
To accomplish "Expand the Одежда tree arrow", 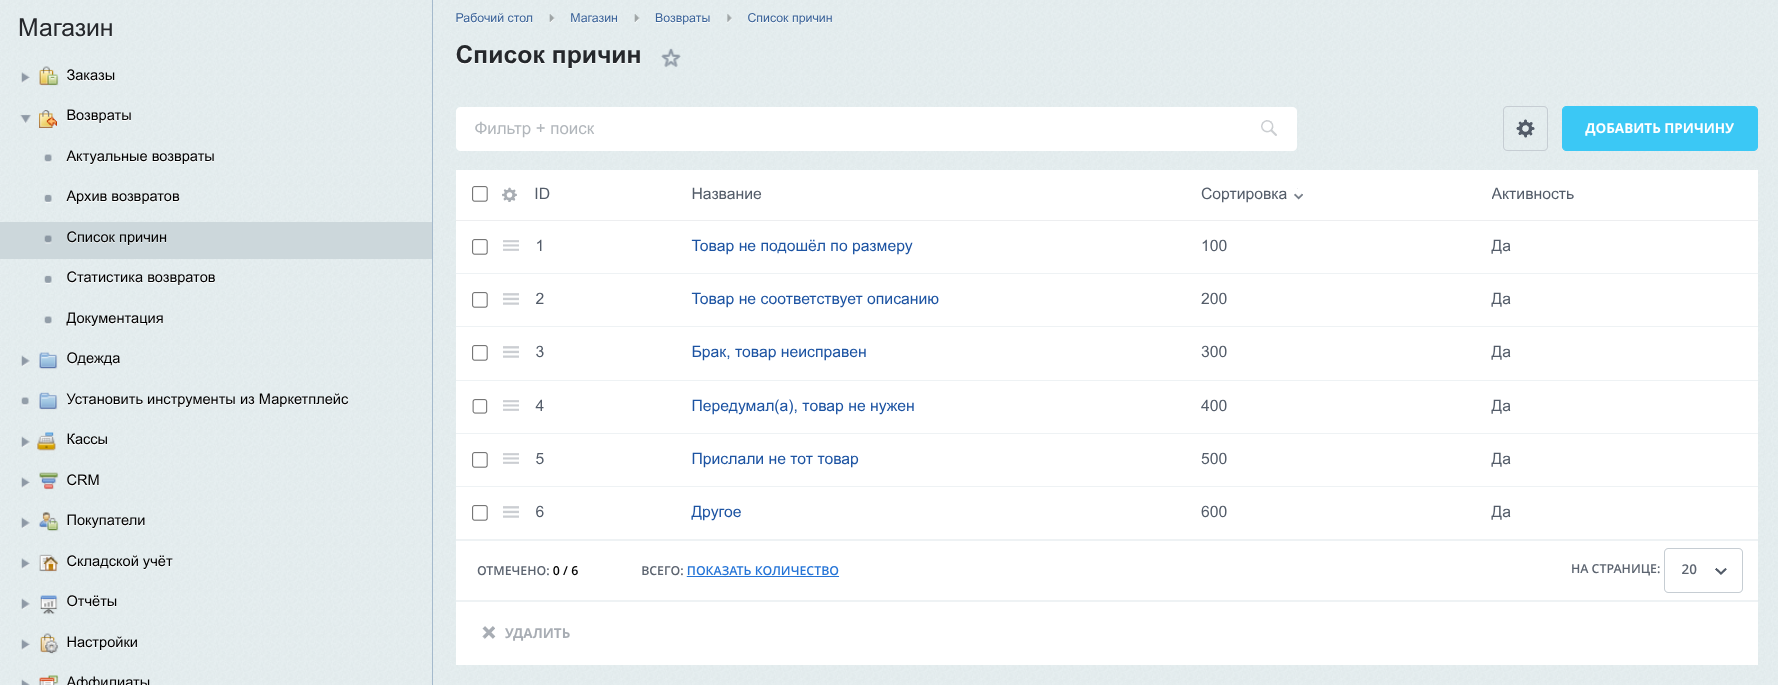I will (25, 360).
